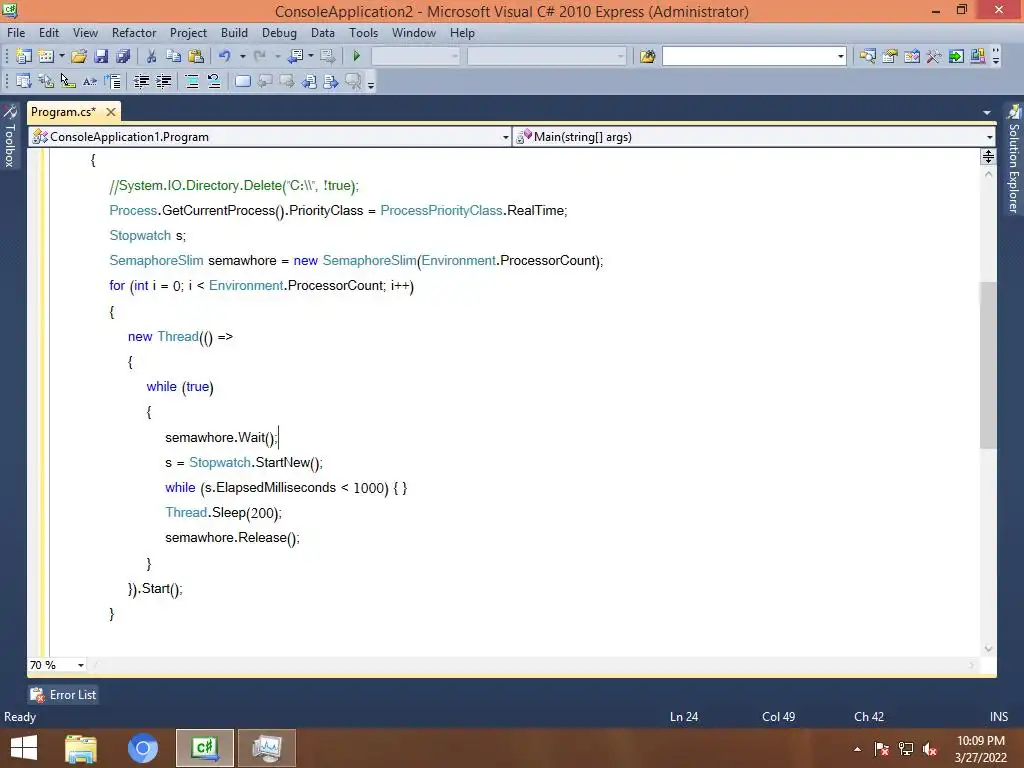
Task: Click the New Project toolbar icon
Action: [x=24, y=56]
